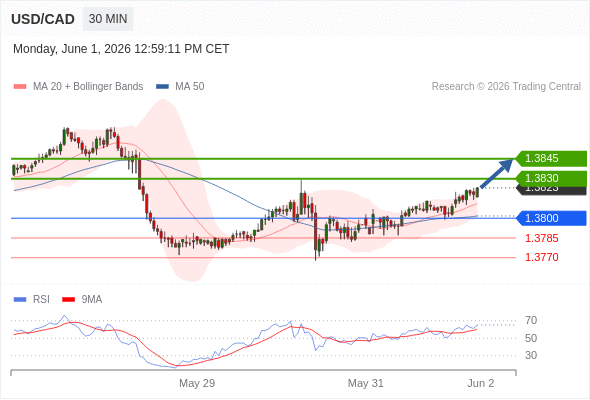The height and width of the screenshot is (400, 590).
Task: Click the RSI legend label
Action: 41,300
